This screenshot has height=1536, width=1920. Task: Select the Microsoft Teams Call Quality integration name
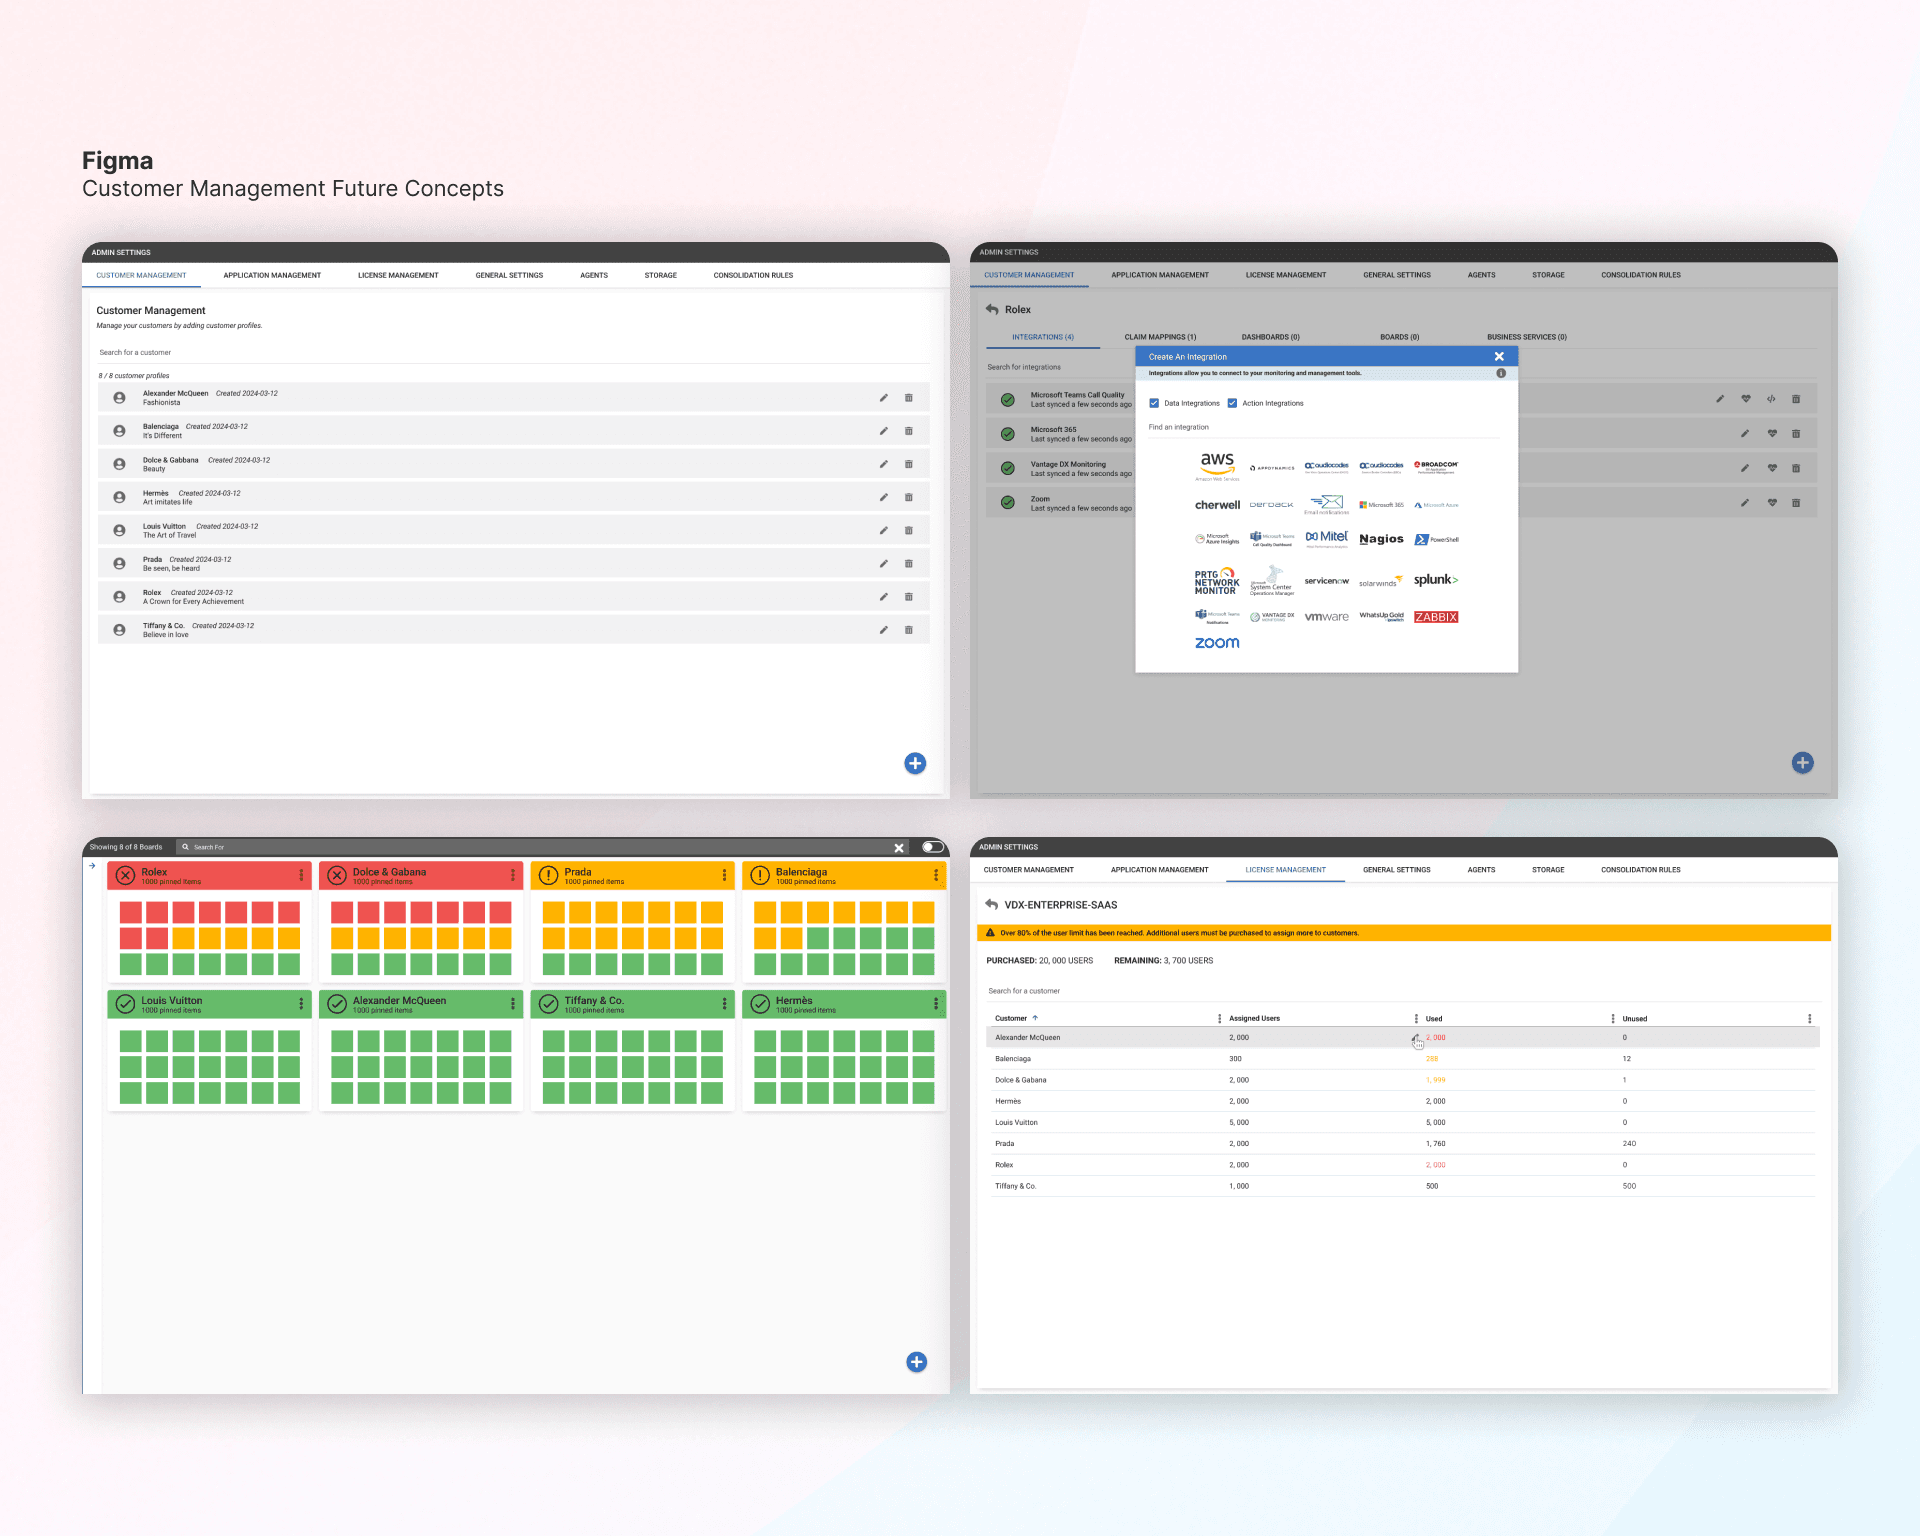pyautogui.click(x=1077, y=395)
